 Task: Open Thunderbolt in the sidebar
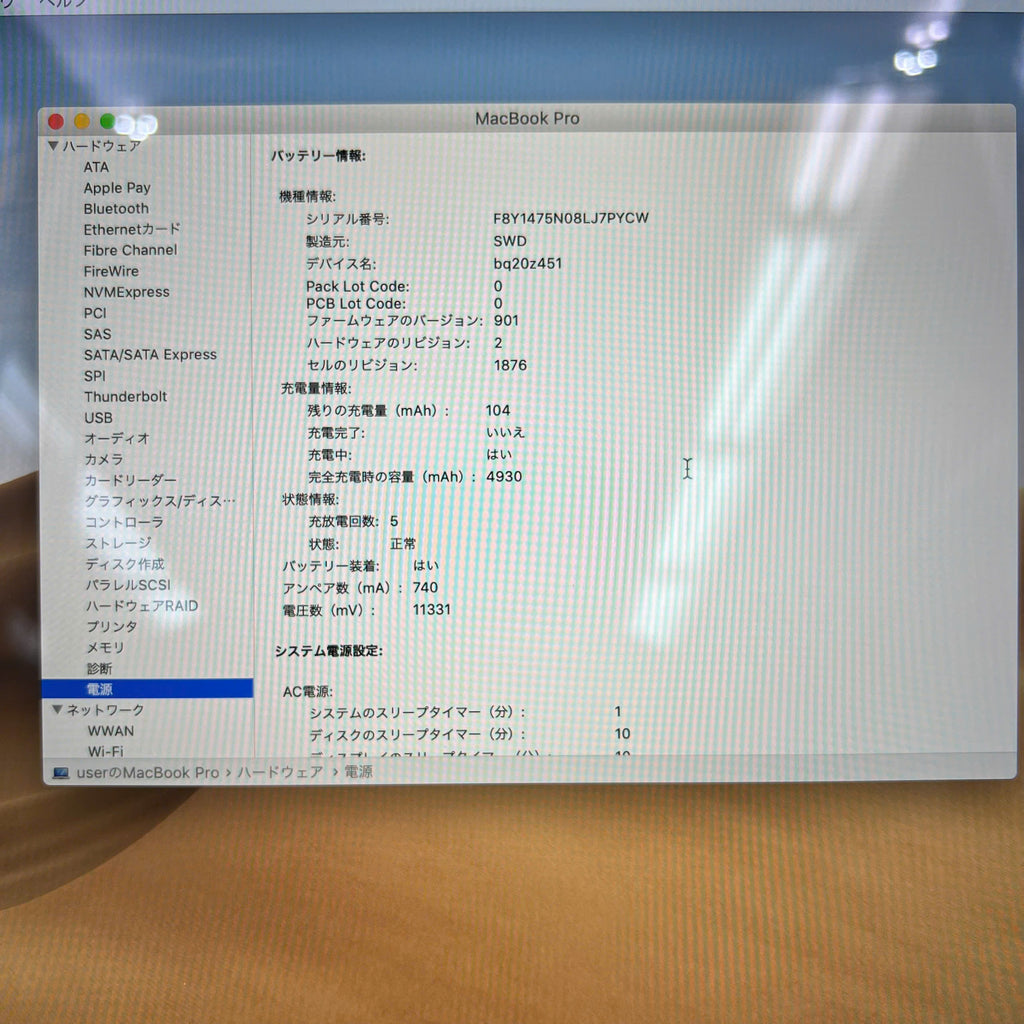[x=125, y=396]
